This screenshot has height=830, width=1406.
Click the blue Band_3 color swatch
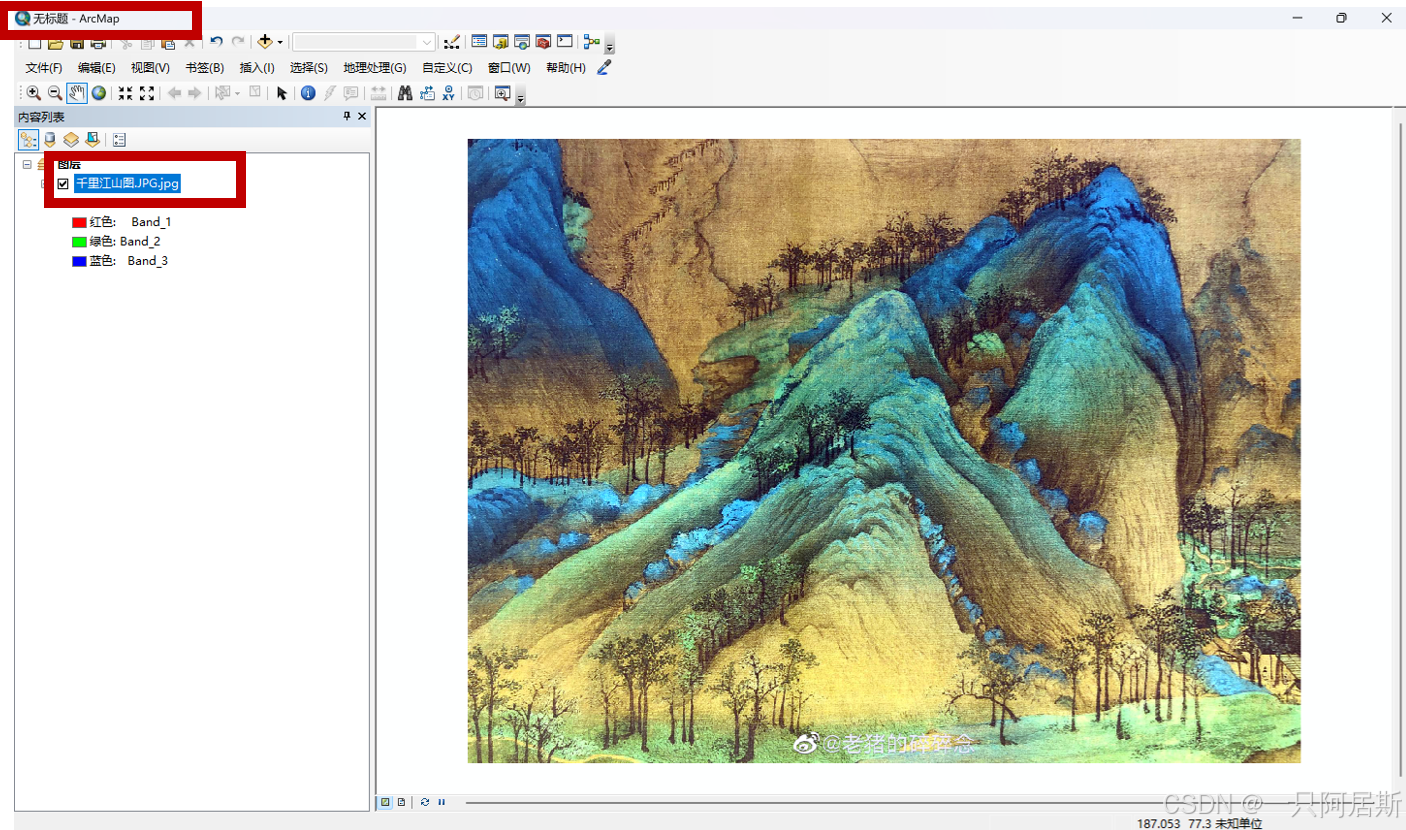click(79, 261)
